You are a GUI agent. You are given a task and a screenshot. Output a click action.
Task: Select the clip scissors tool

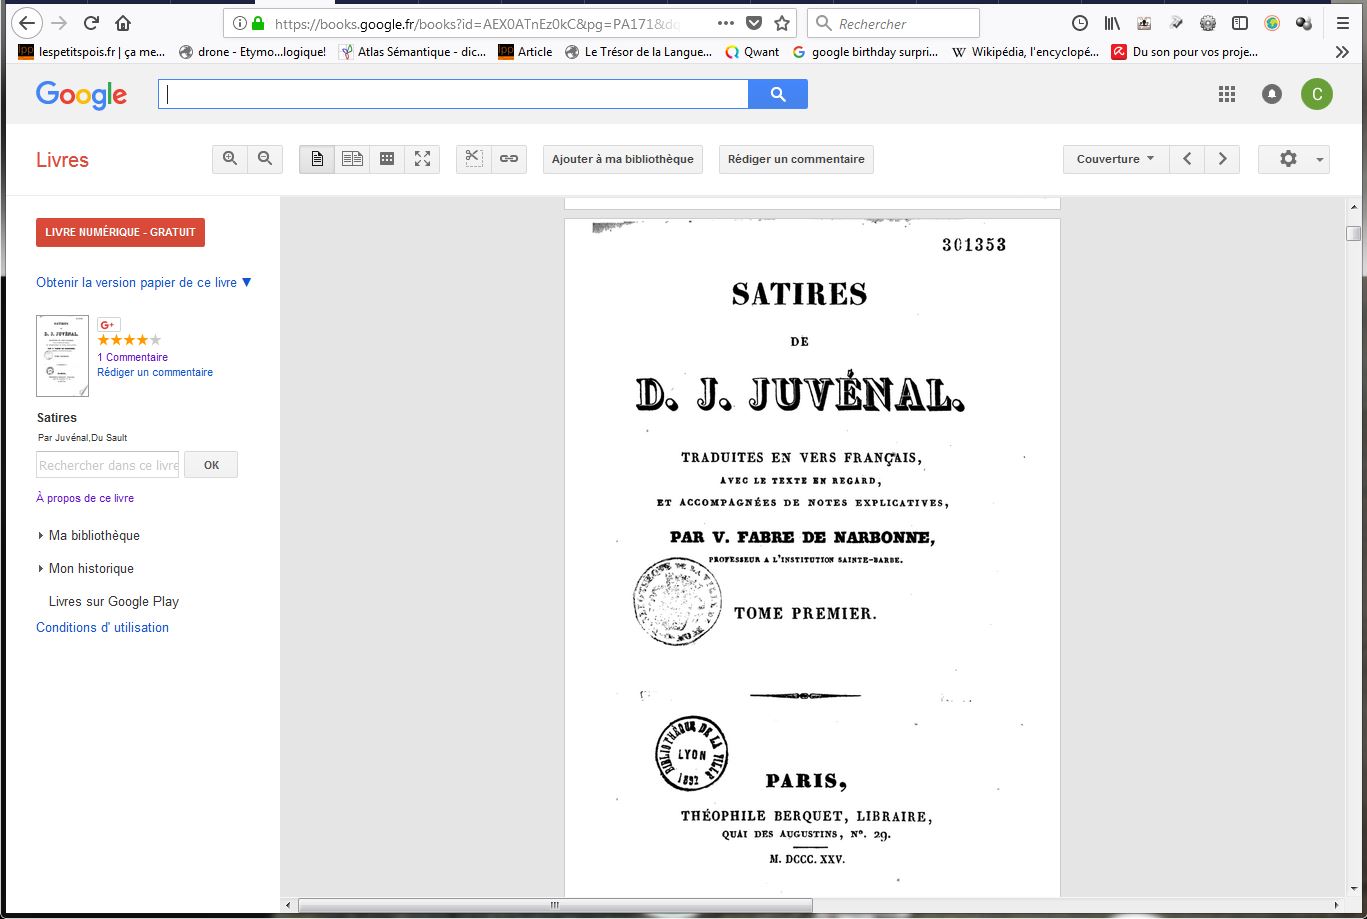pyautogui.click(x=474, y=159)
